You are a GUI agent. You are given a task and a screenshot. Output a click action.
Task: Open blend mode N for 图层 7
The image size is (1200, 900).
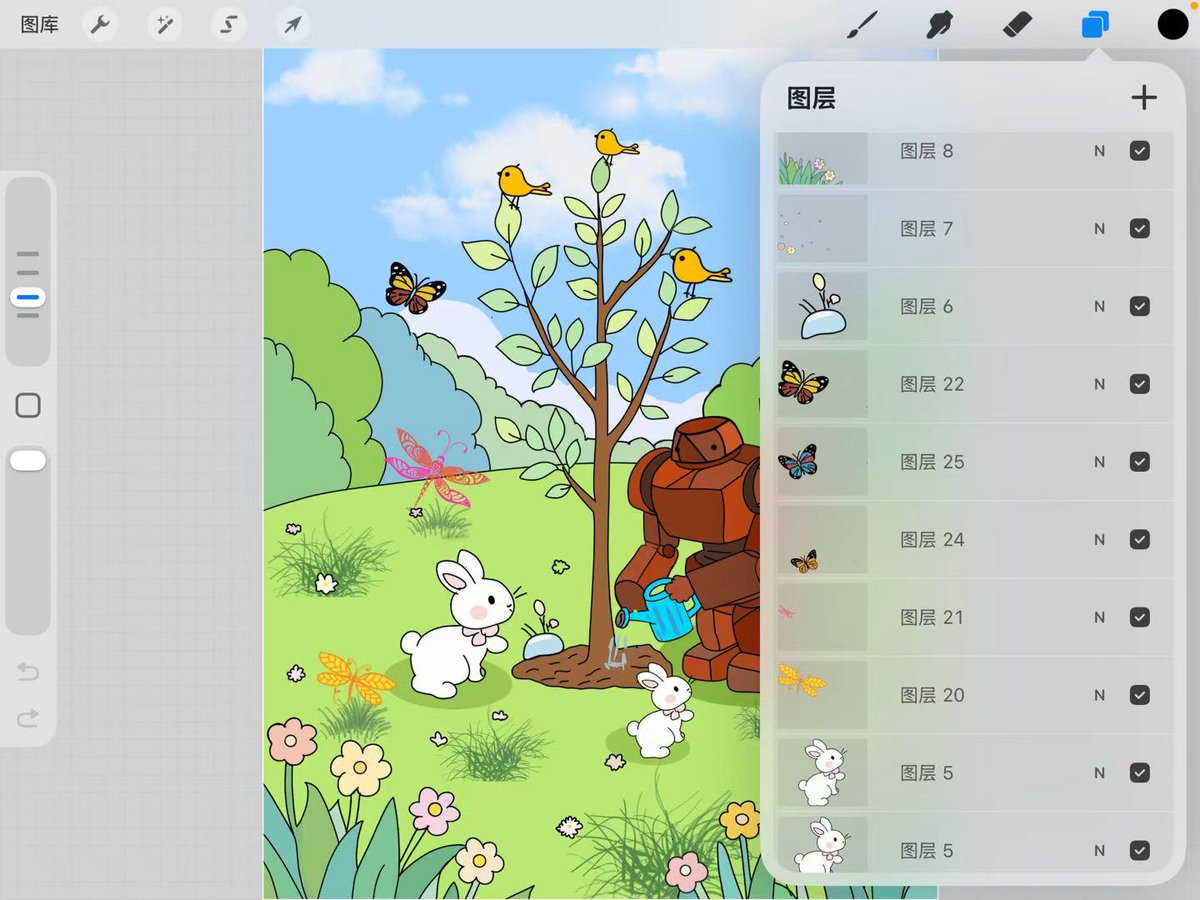(x=1099, y=228)
